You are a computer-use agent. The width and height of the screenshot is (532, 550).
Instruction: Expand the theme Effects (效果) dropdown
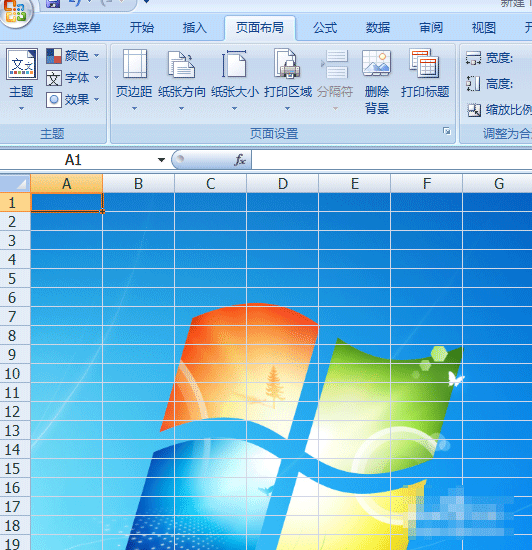pos(73,100)
